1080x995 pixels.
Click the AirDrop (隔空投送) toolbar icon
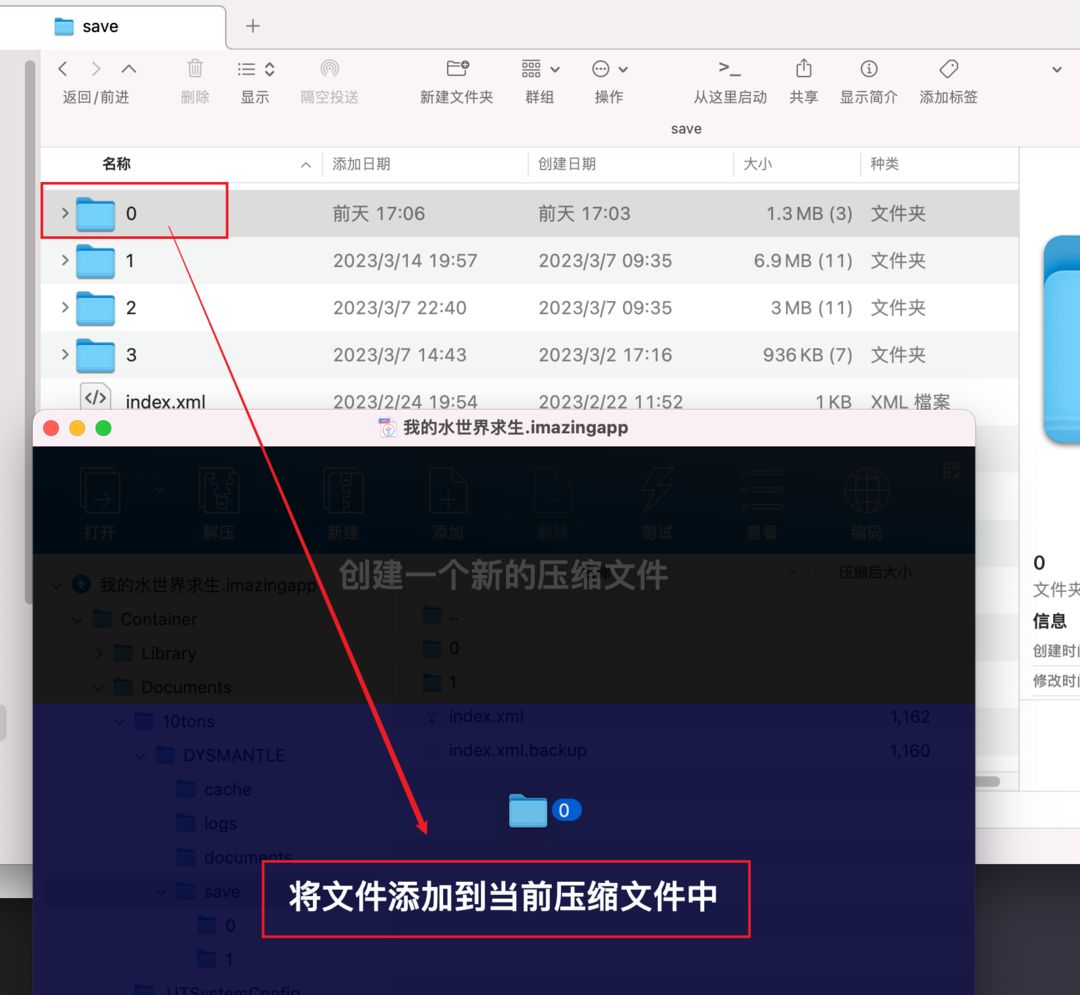(x=330, y=68)
